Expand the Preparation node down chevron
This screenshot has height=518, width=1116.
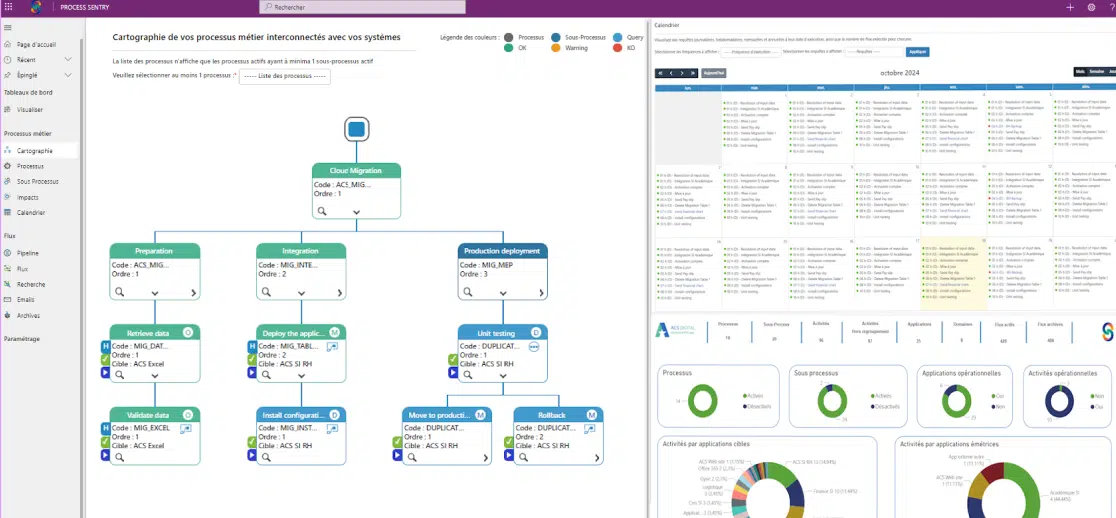pos(154,292)
